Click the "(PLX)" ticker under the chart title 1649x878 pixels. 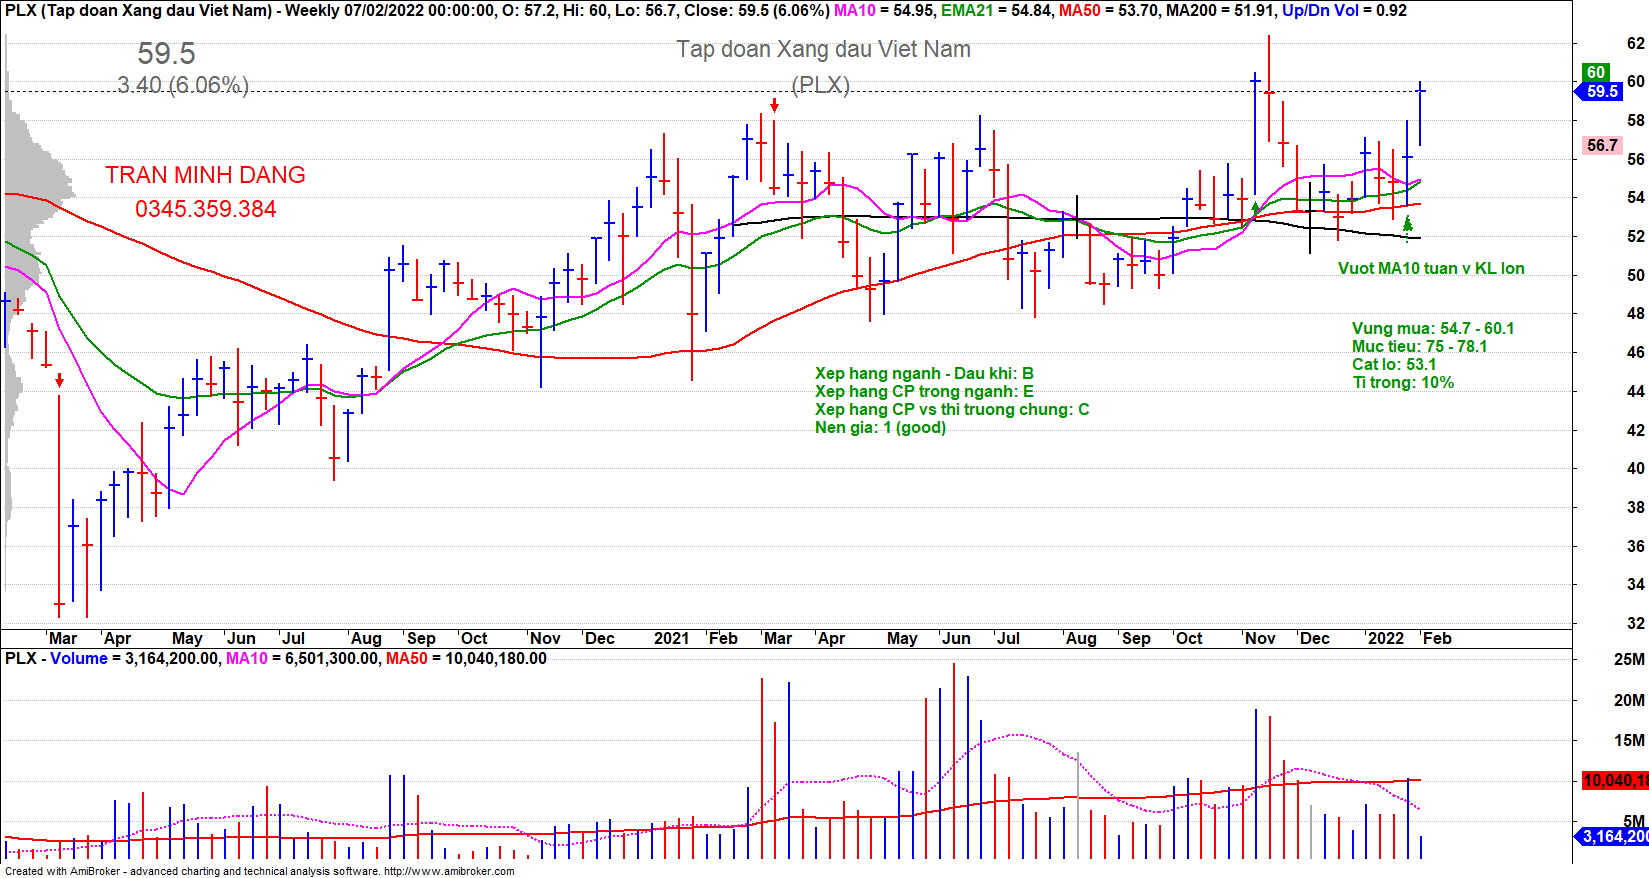pyautogui.click(x=821, y=85)
